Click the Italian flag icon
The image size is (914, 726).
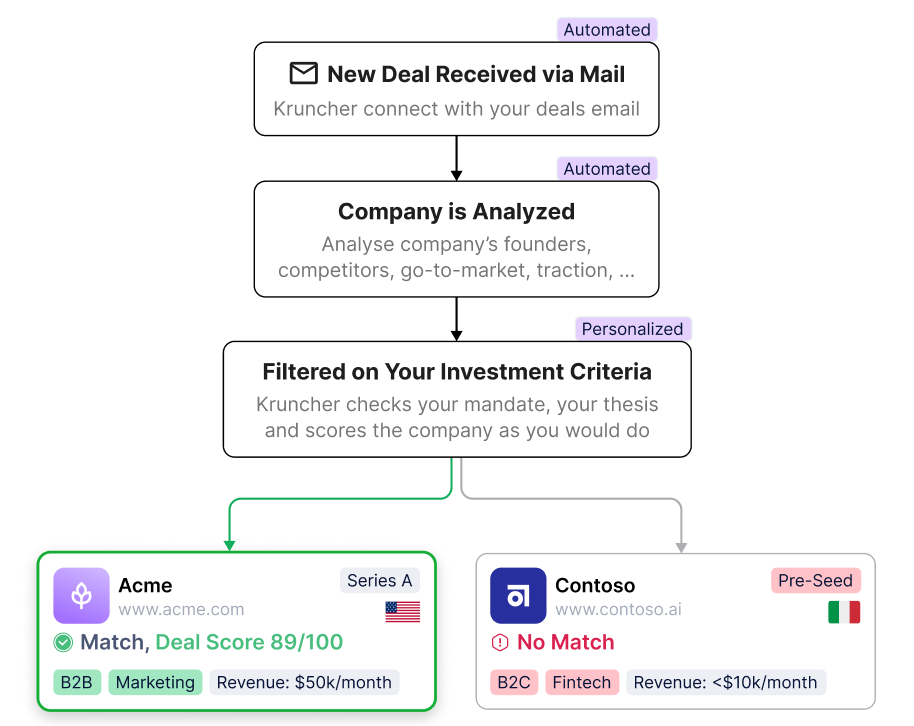(x=843, y=612)
